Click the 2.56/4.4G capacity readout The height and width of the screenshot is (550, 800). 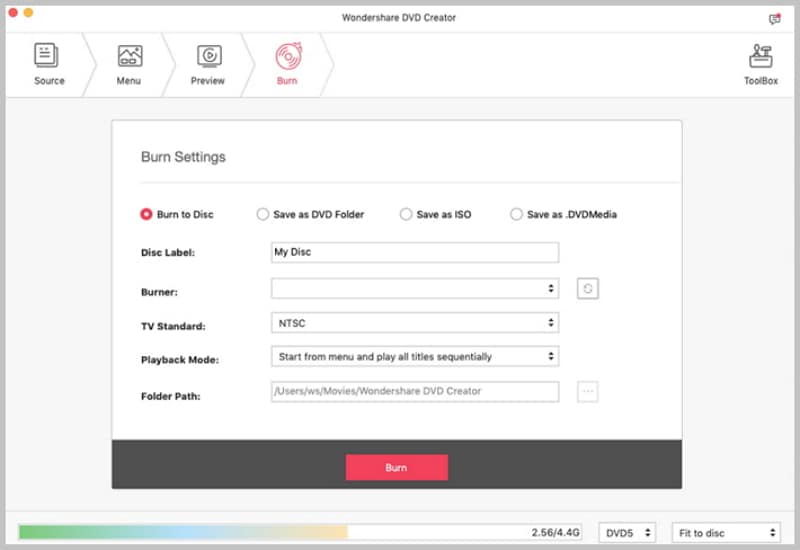555,532
